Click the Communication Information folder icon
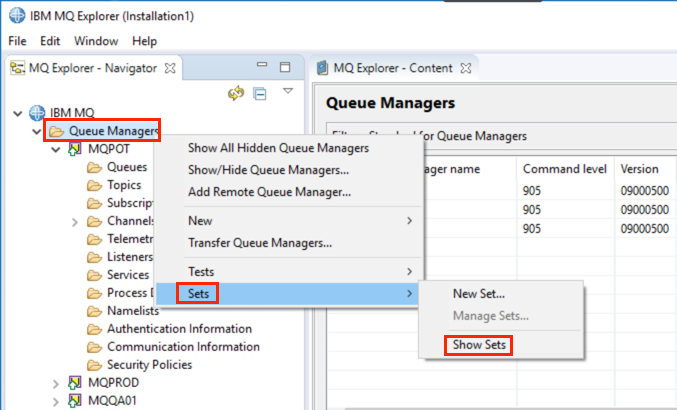The height and width of the screenshot is (410, 677). tap(94, 347)
